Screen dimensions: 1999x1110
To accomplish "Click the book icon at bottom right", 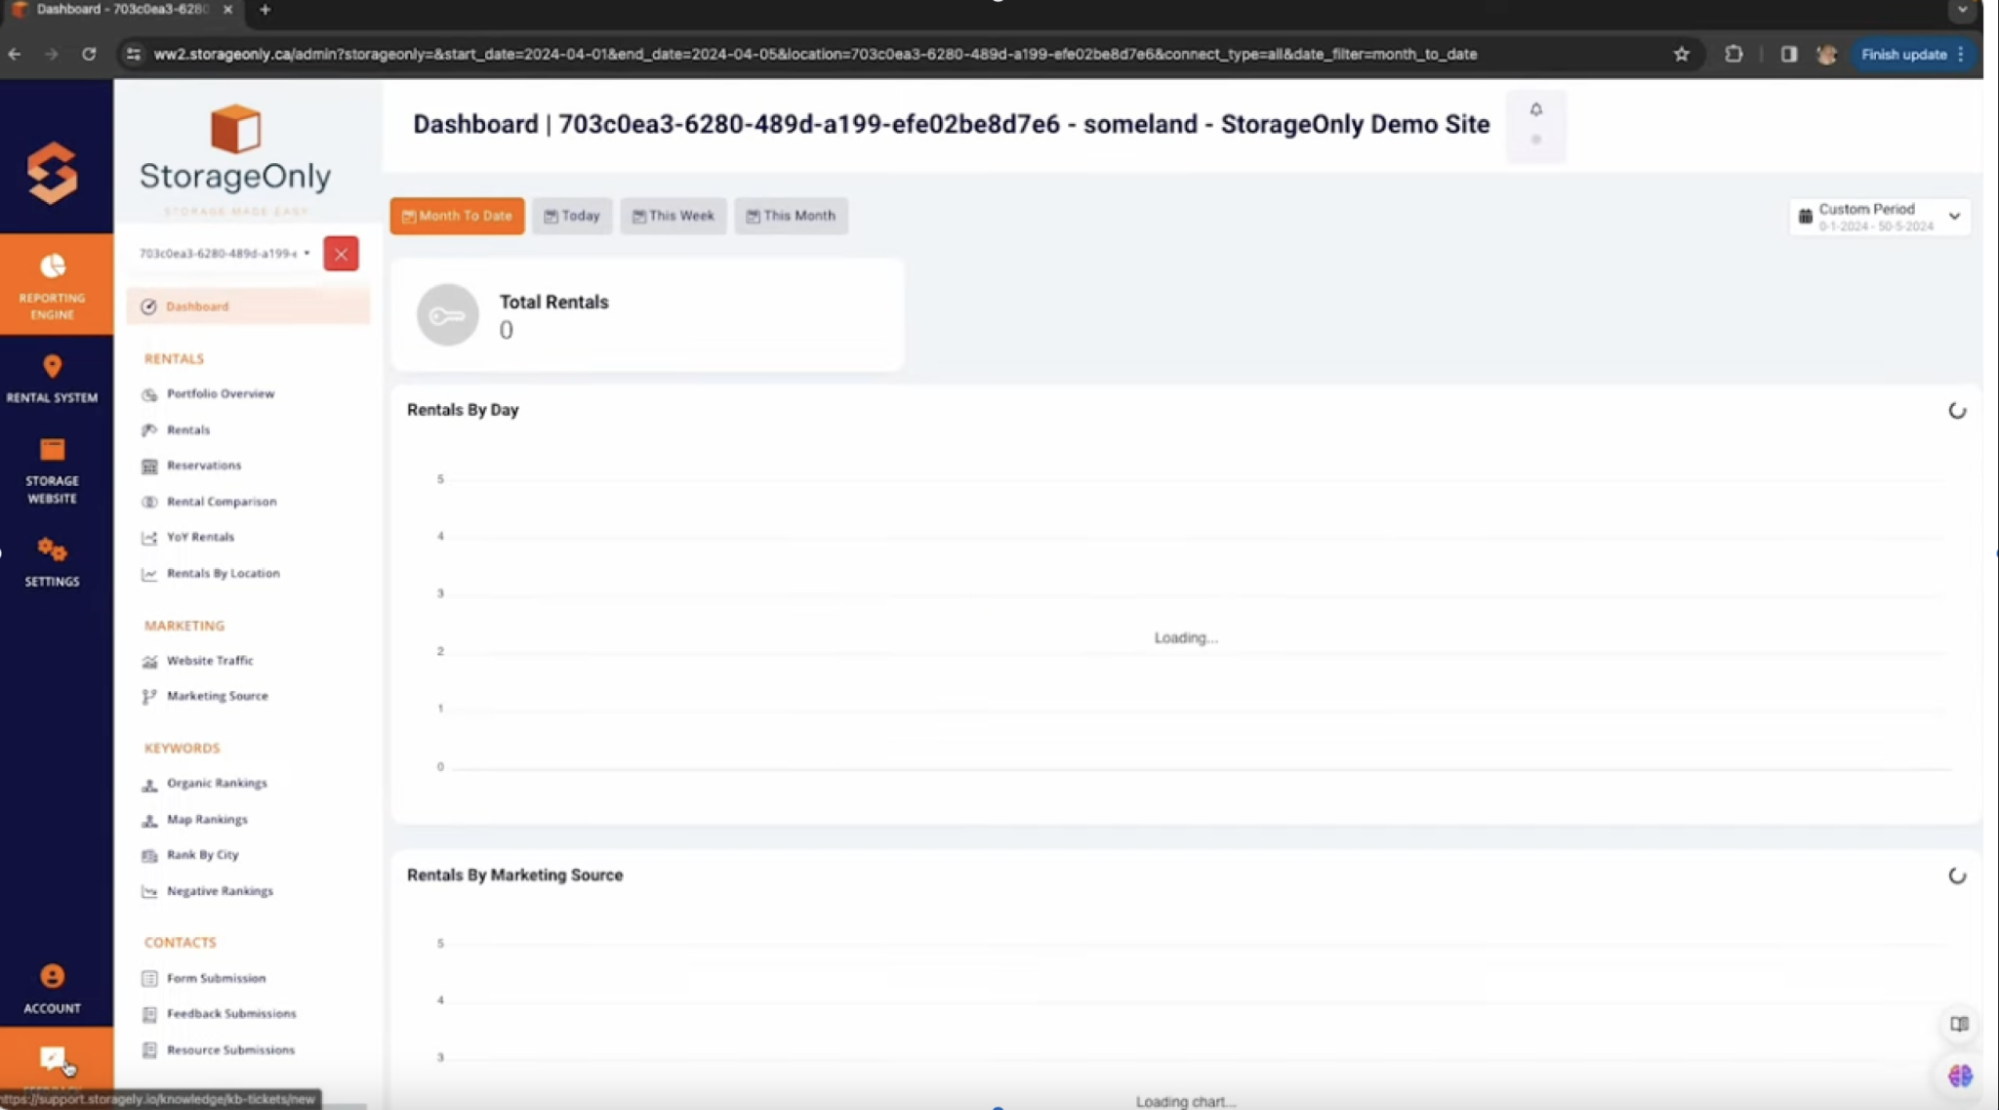I will [x=1959, y=1024].
